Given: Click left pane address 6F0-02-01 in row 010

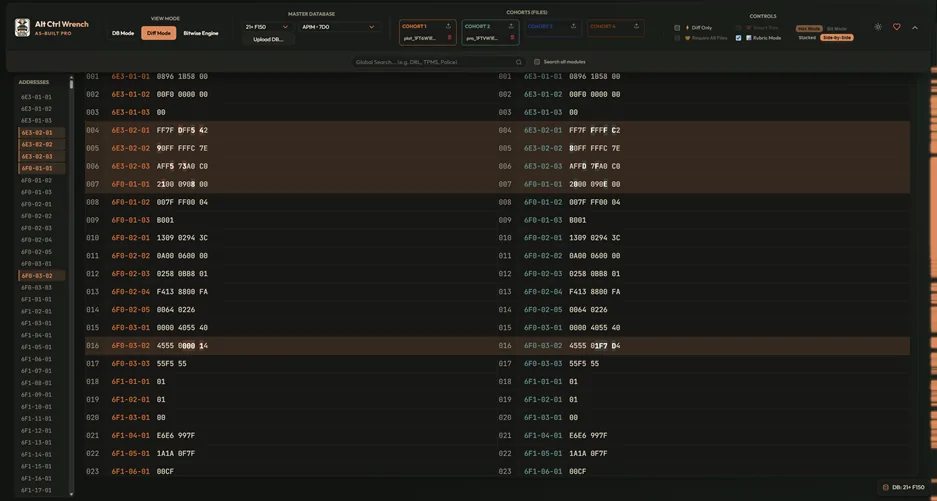Looking at the screenshot, I should pyautogui.click(x=130, y=238).
